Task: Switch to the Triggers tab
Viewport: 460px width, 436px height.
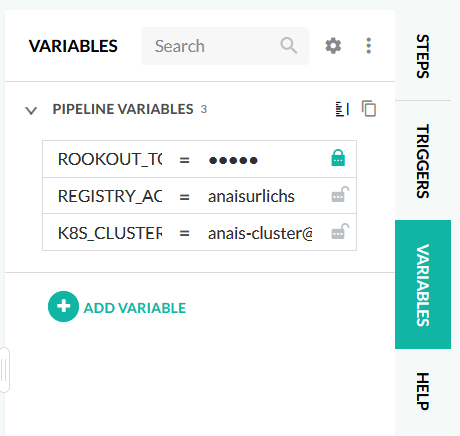Action: [423, 161]
